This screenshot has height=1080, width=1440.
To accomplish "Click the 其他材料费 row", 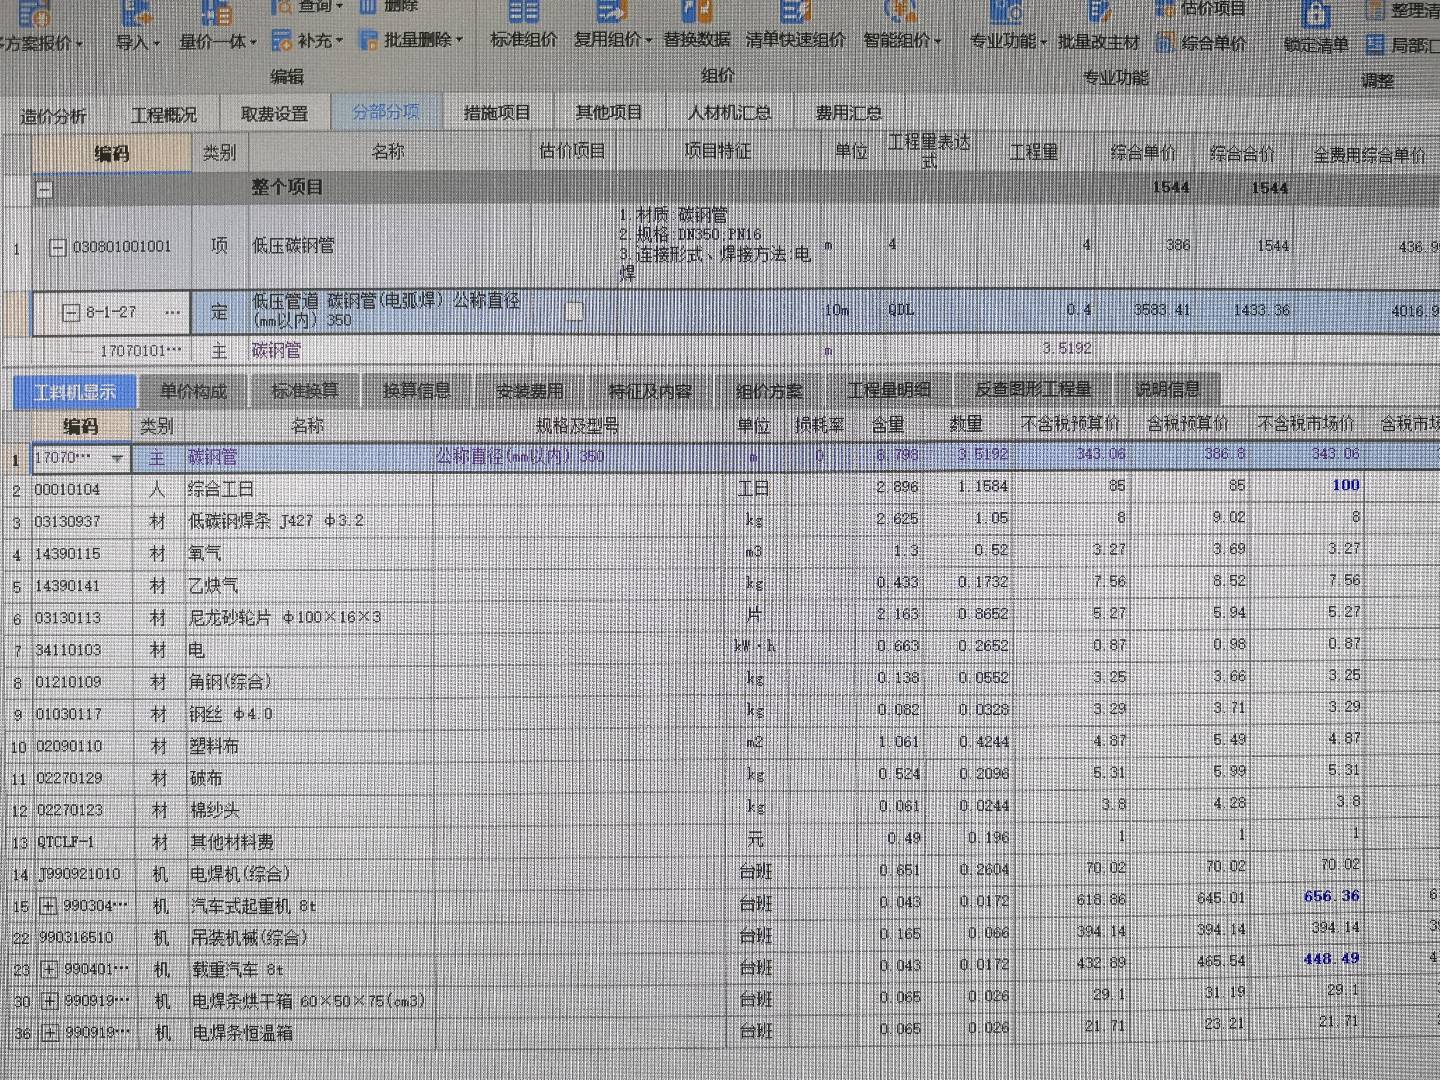I will (x=720, y=842).
